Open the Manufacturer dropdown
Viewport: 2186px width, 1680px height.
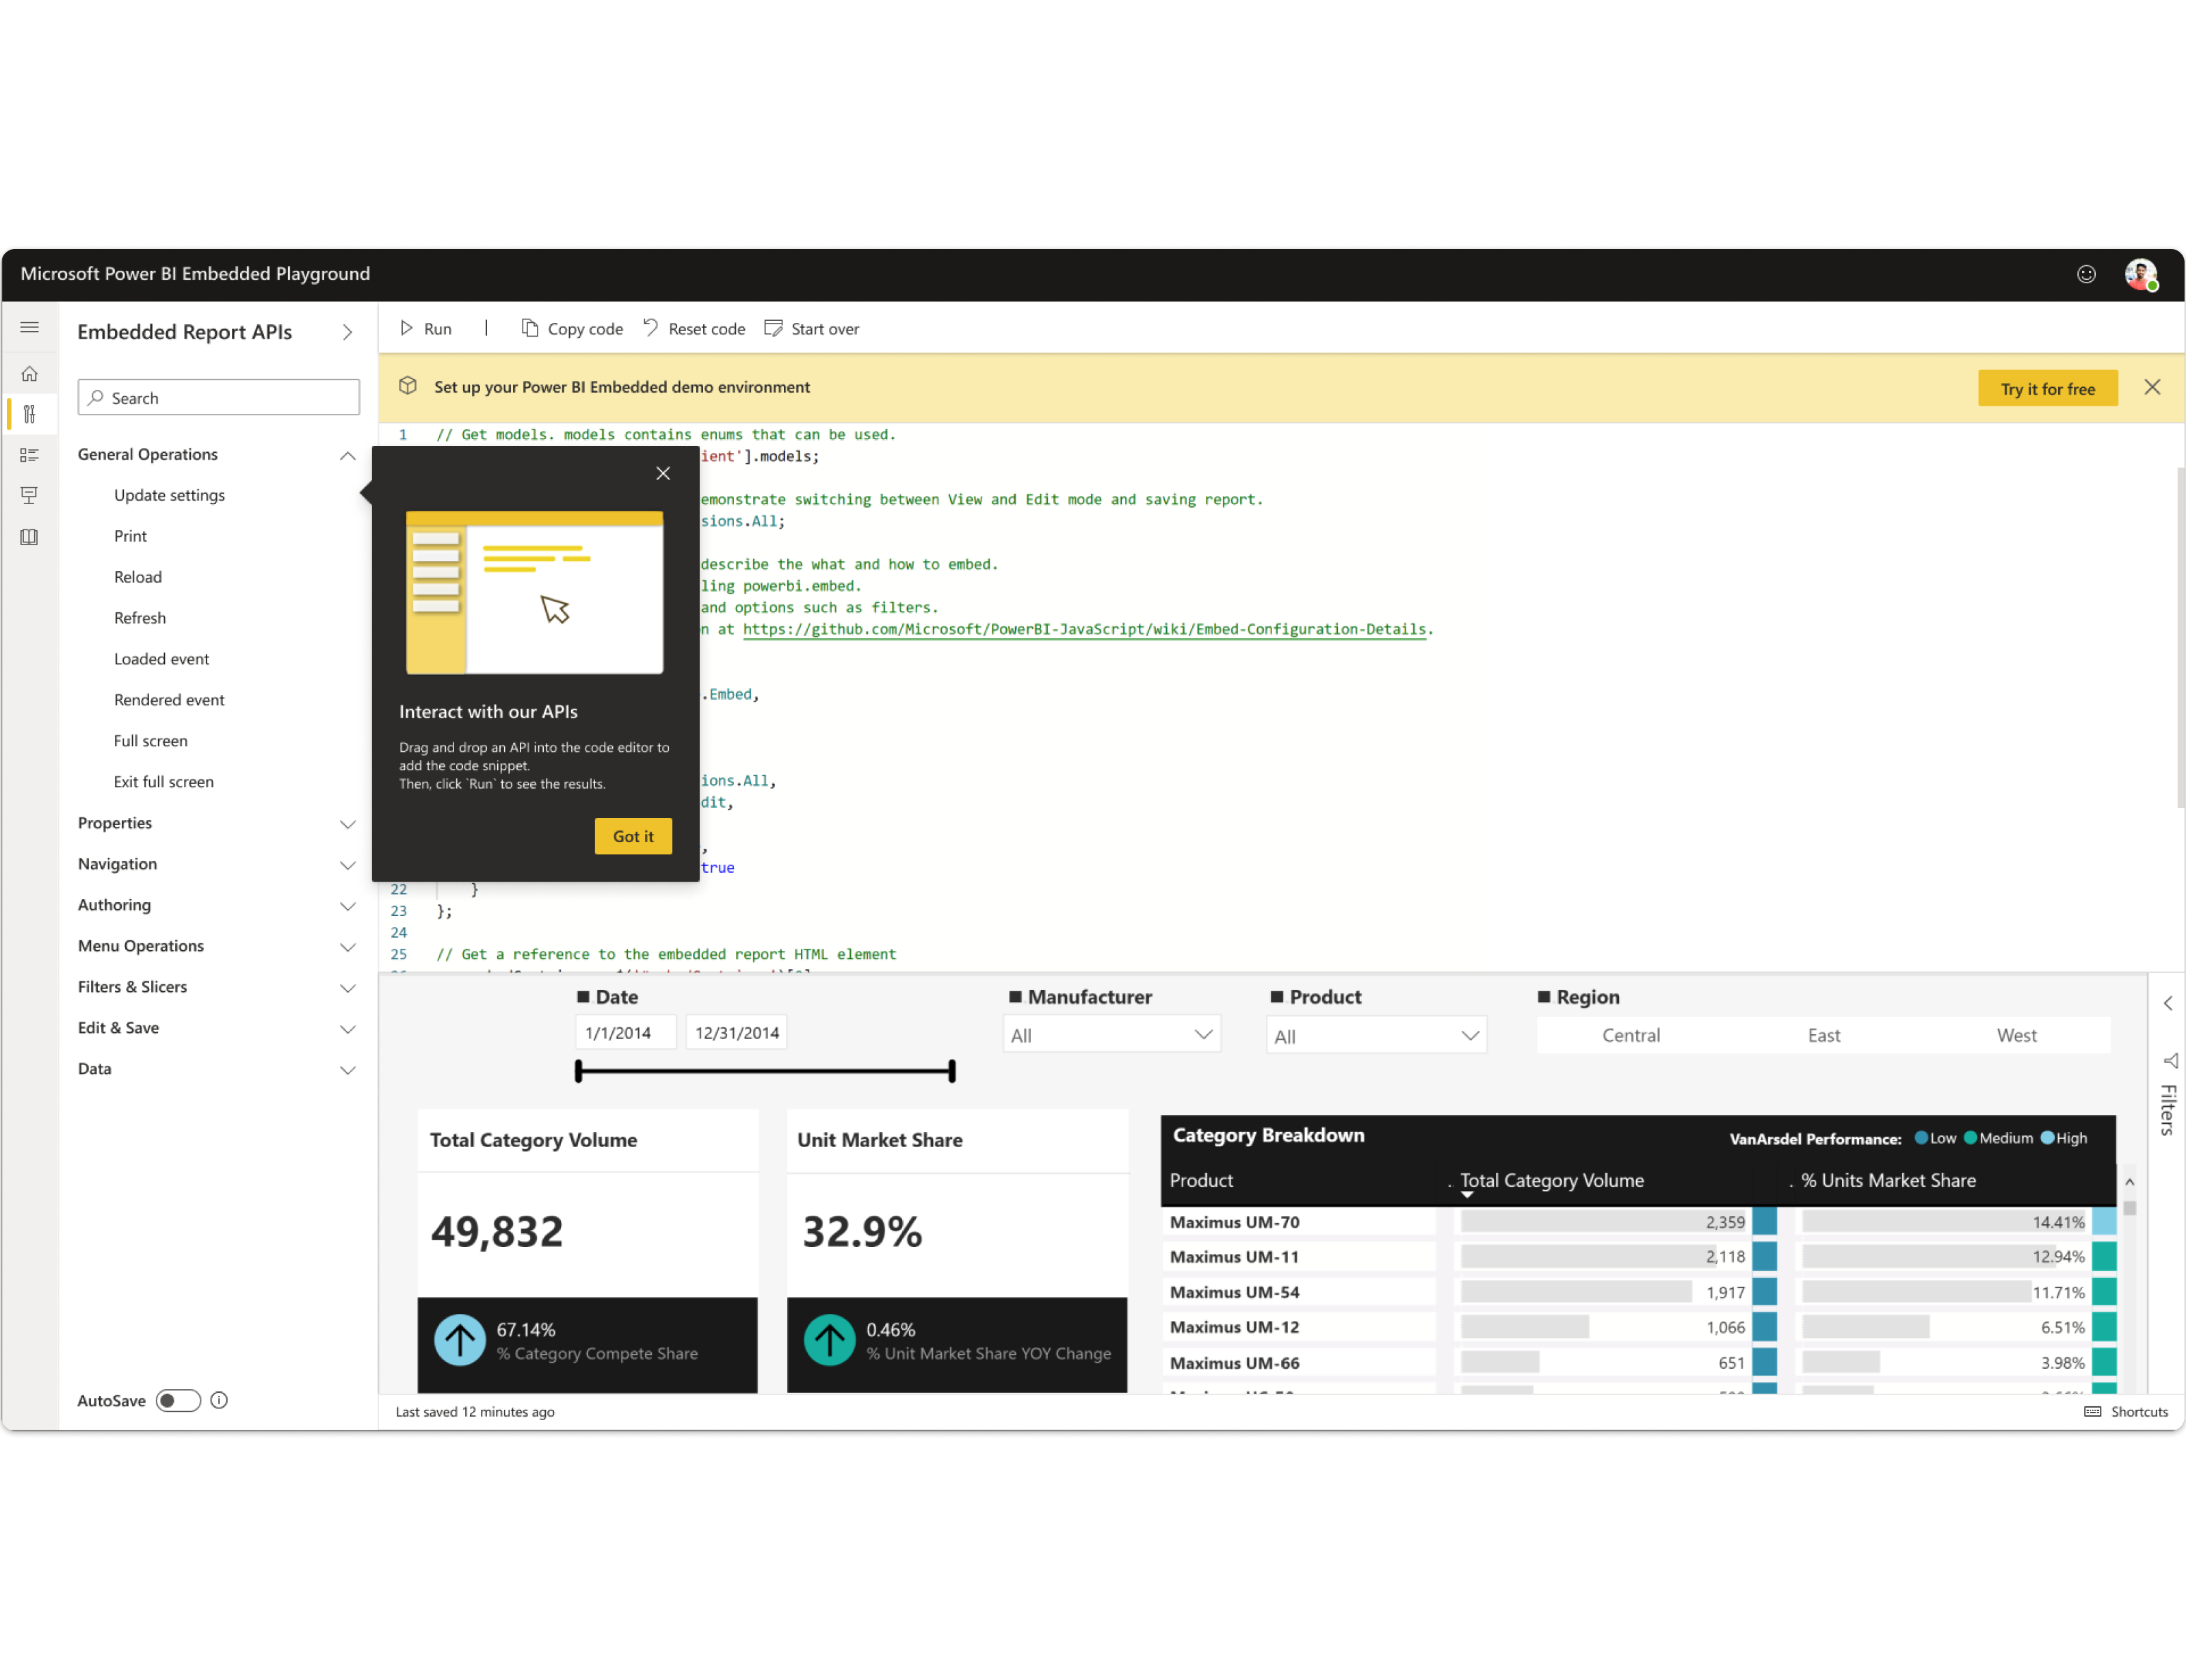(1111, 1035)
